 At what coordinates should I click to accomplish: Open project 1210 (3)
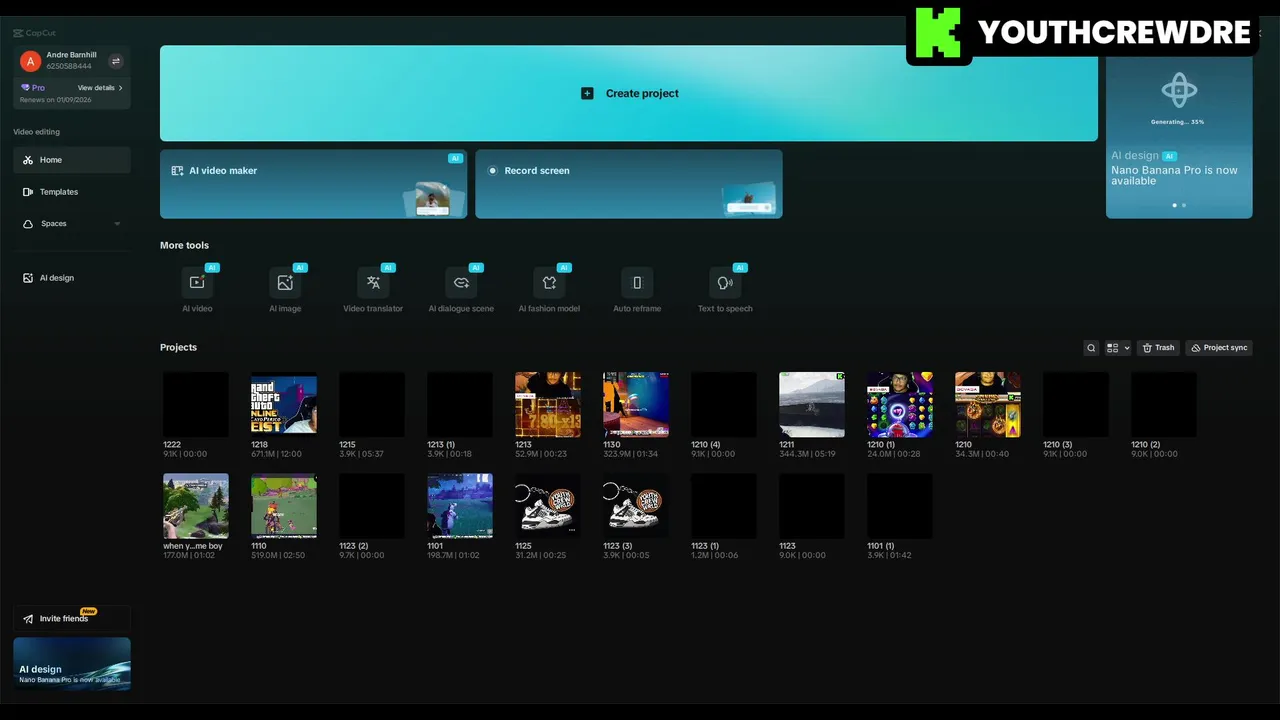(1075, 404)
